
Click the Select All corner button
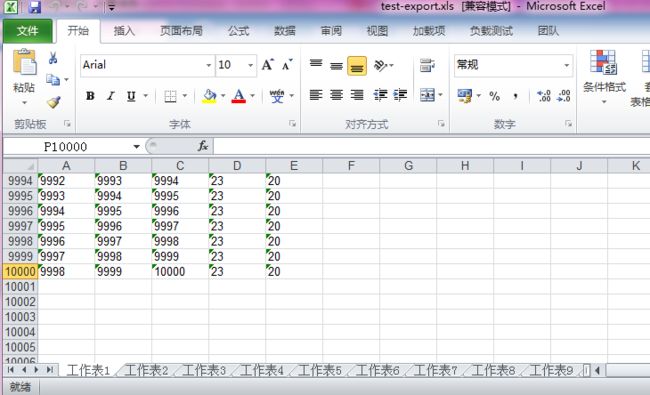tap(20, 166)
